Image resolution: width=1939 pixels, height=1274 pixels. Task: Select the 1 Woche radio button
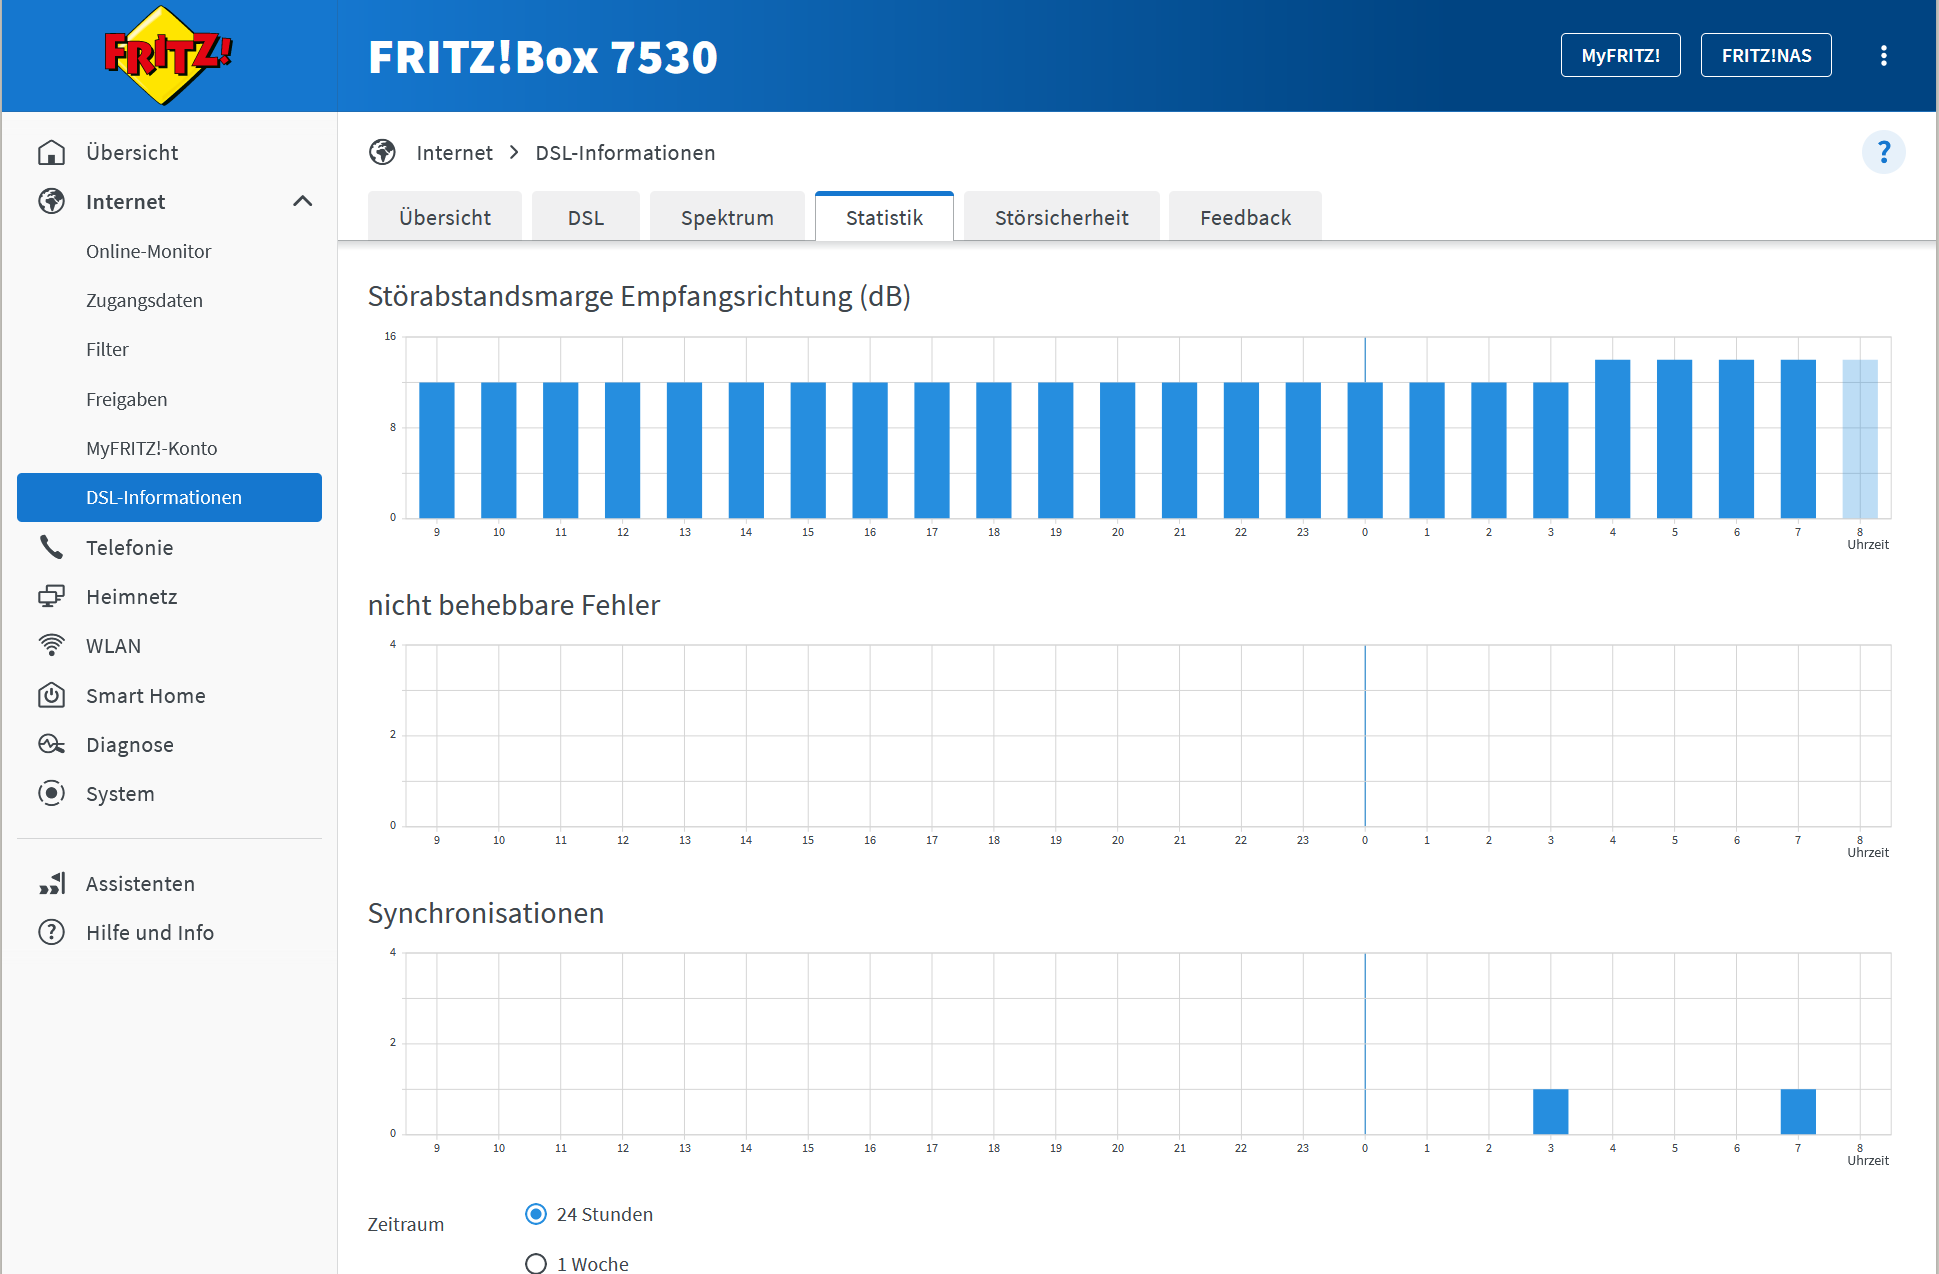pos(536,1263)
